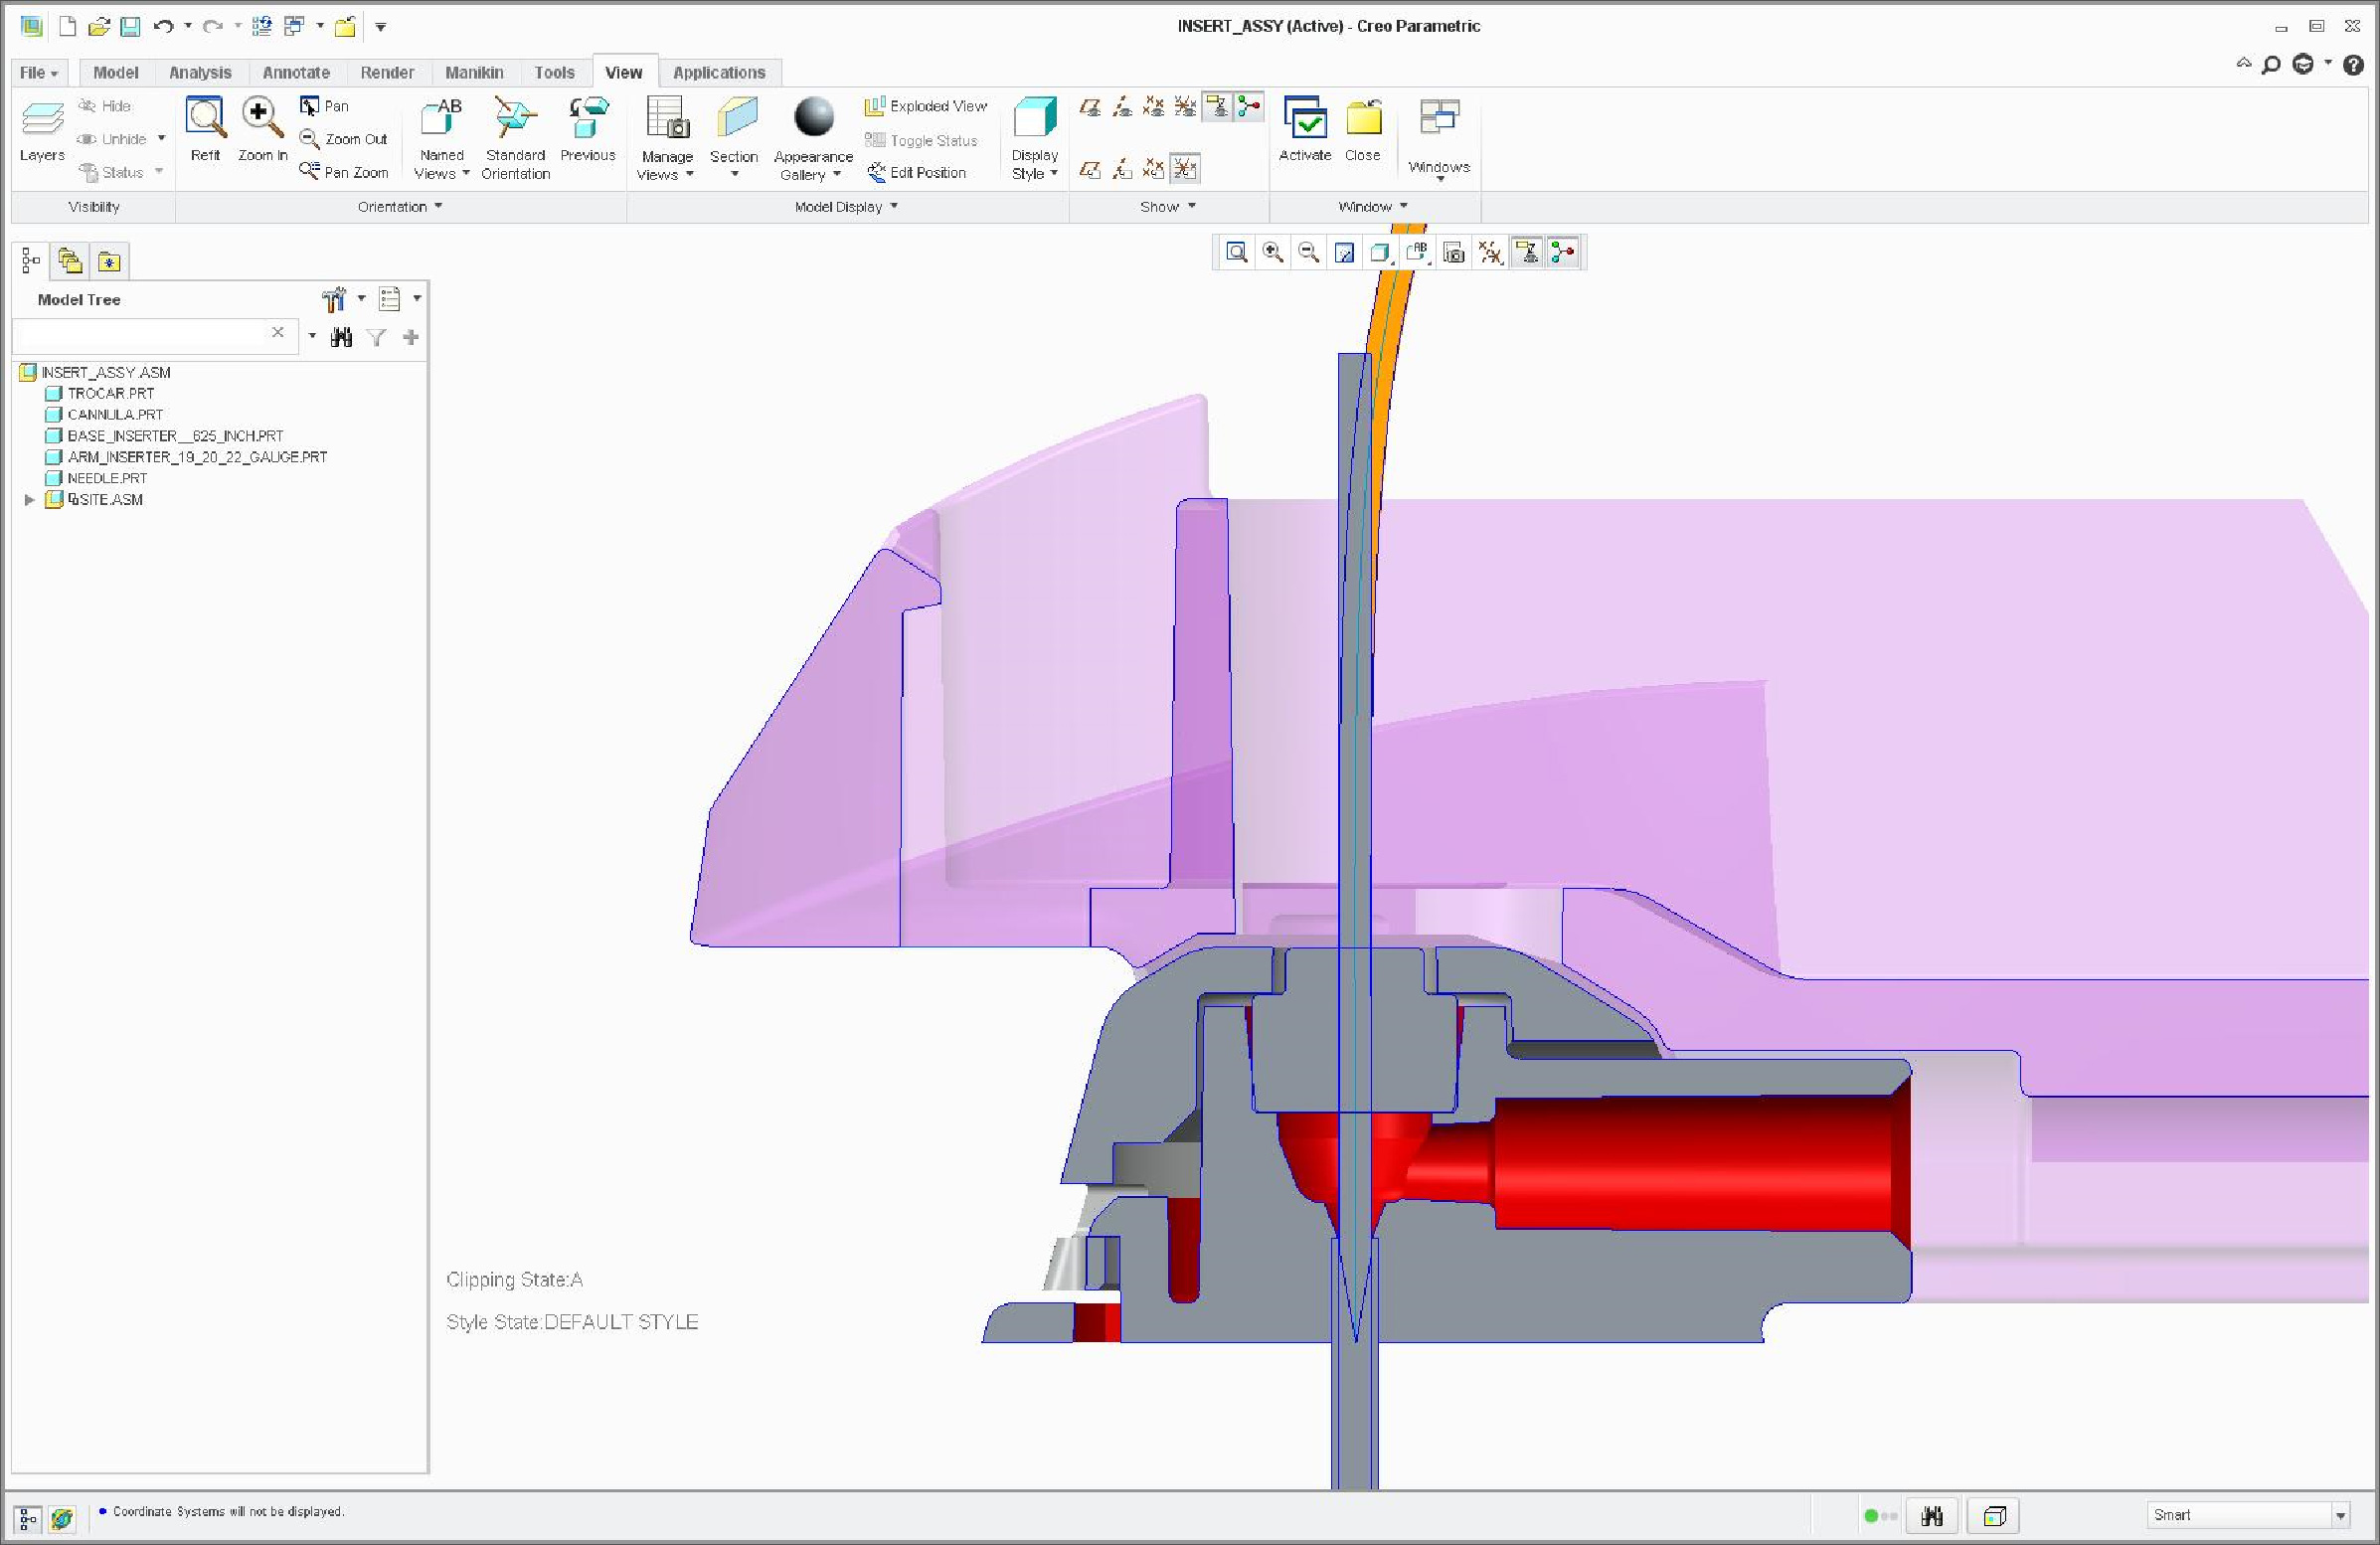Expand the SITE.ASM tree node

[x=30, y=500]
